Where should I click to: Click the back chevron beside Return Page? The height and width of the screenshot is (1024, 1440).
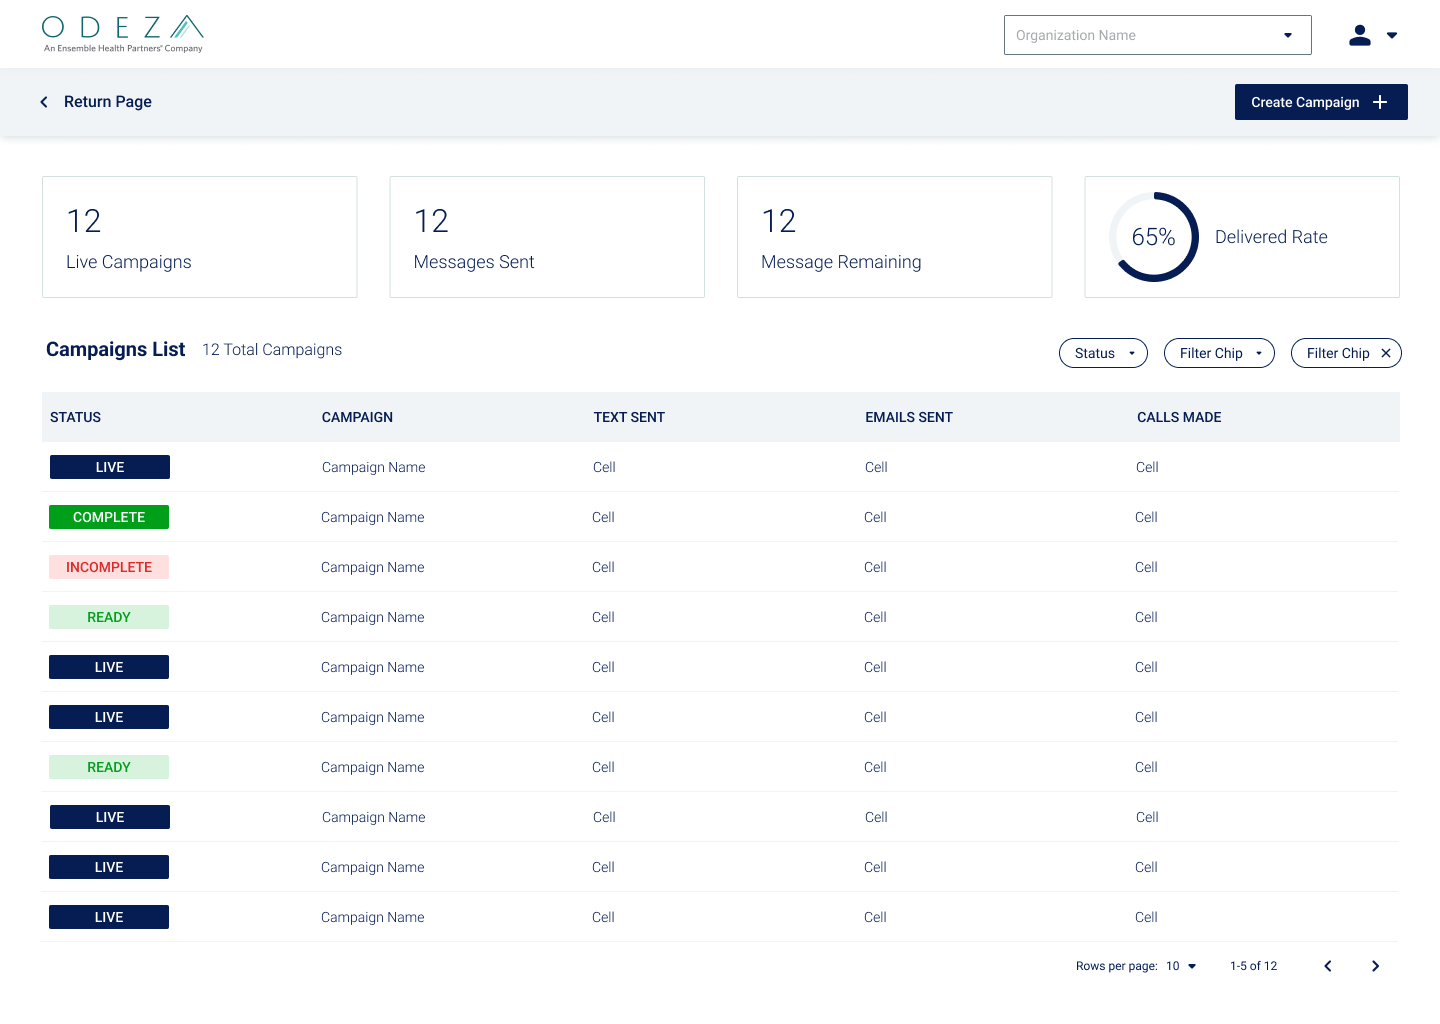pos(44,102)
